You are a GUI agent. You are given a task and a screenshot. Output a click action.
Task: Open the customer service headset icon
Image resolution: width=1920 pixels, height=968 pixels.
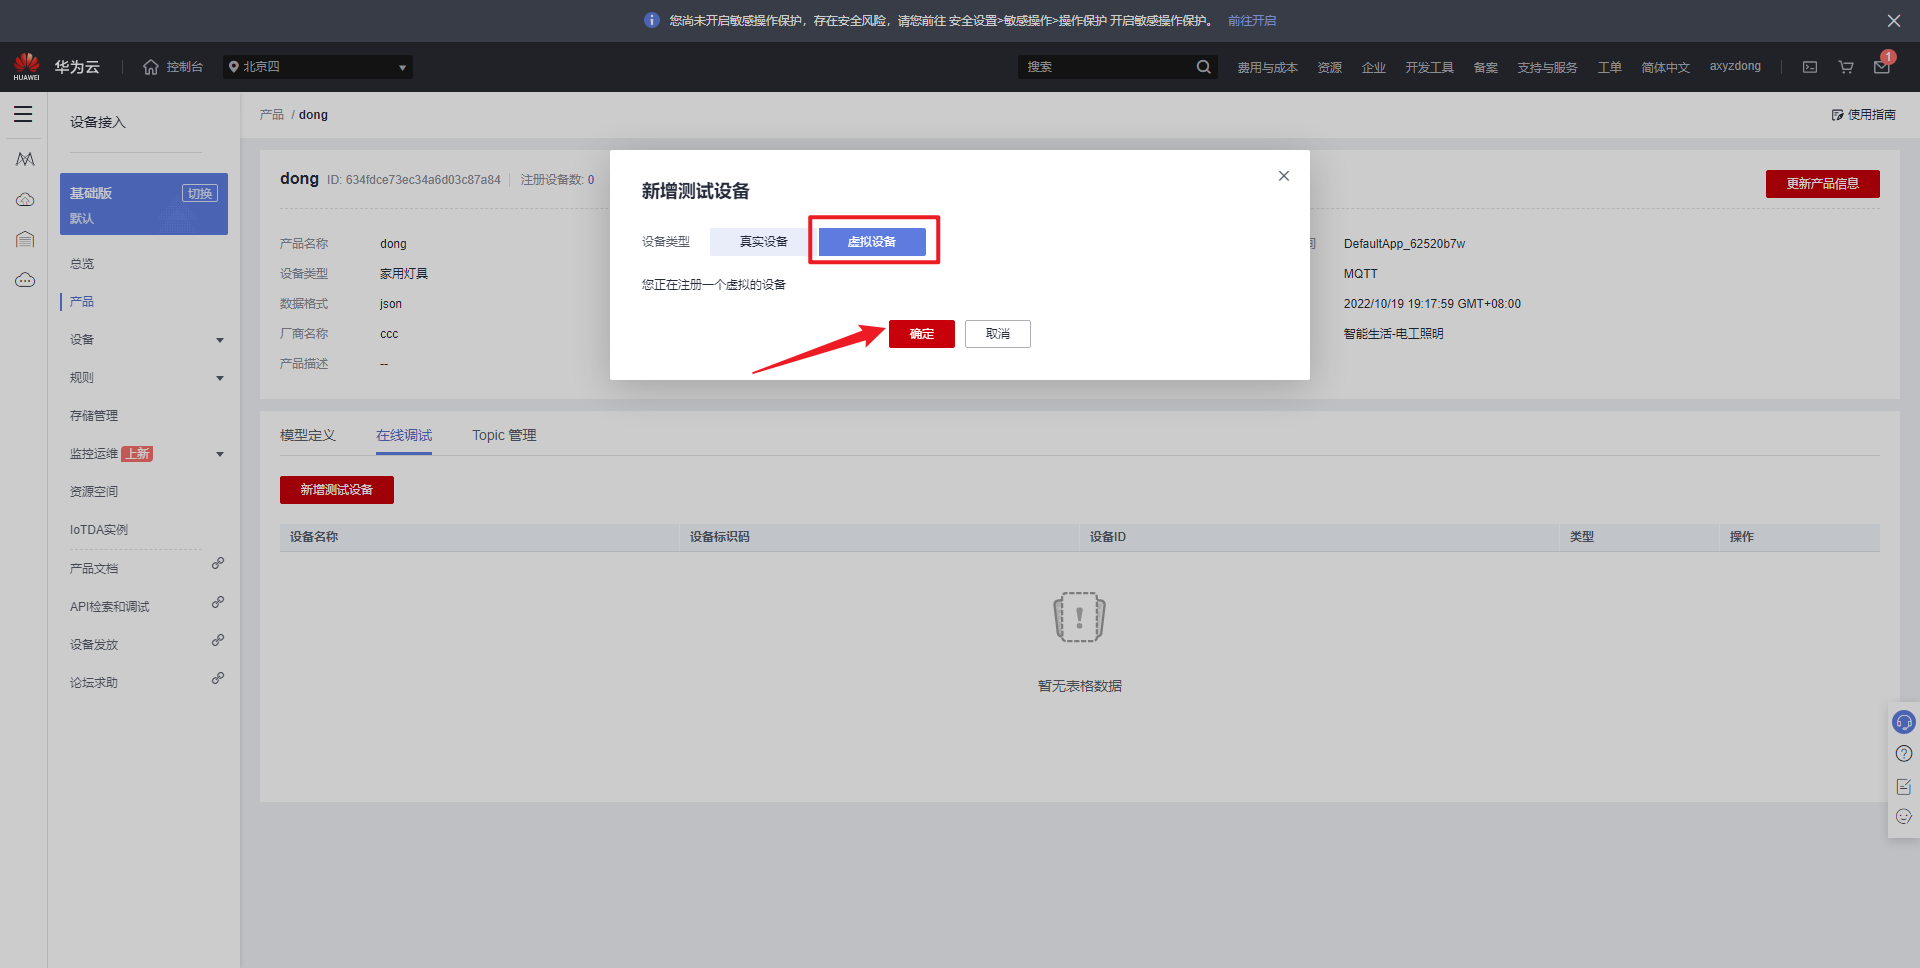click(1904, 722)
